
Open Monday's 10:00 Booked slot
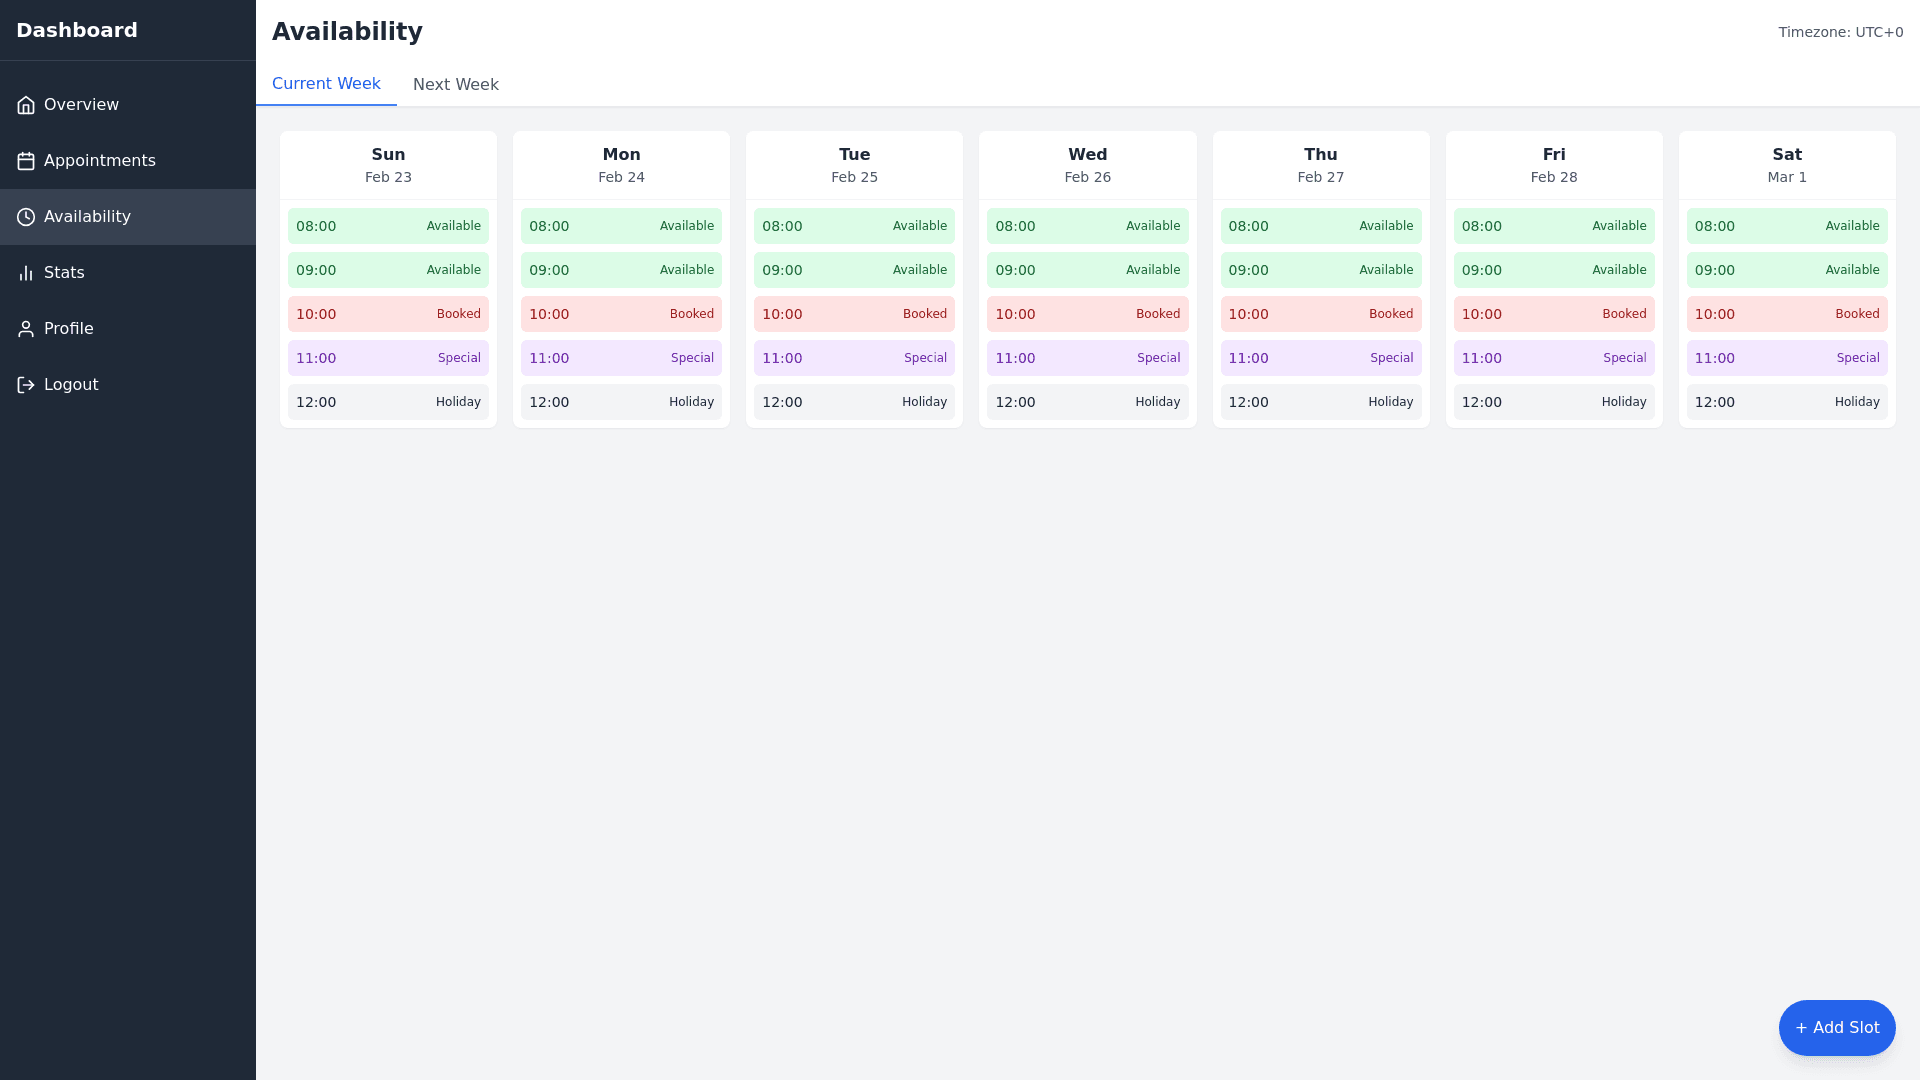pos(621,314)
